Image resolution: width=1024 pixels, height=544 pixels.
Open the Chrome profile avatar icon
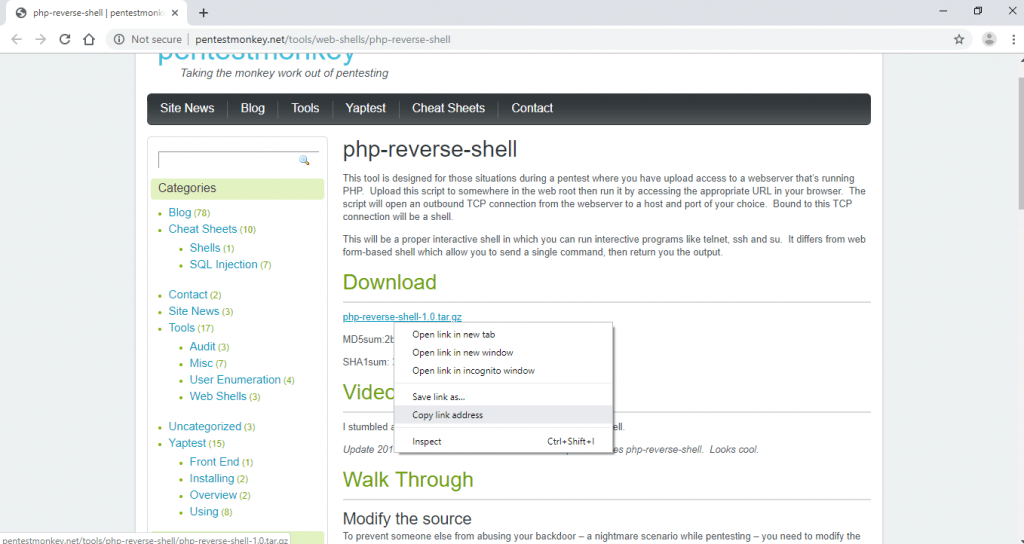989,39
